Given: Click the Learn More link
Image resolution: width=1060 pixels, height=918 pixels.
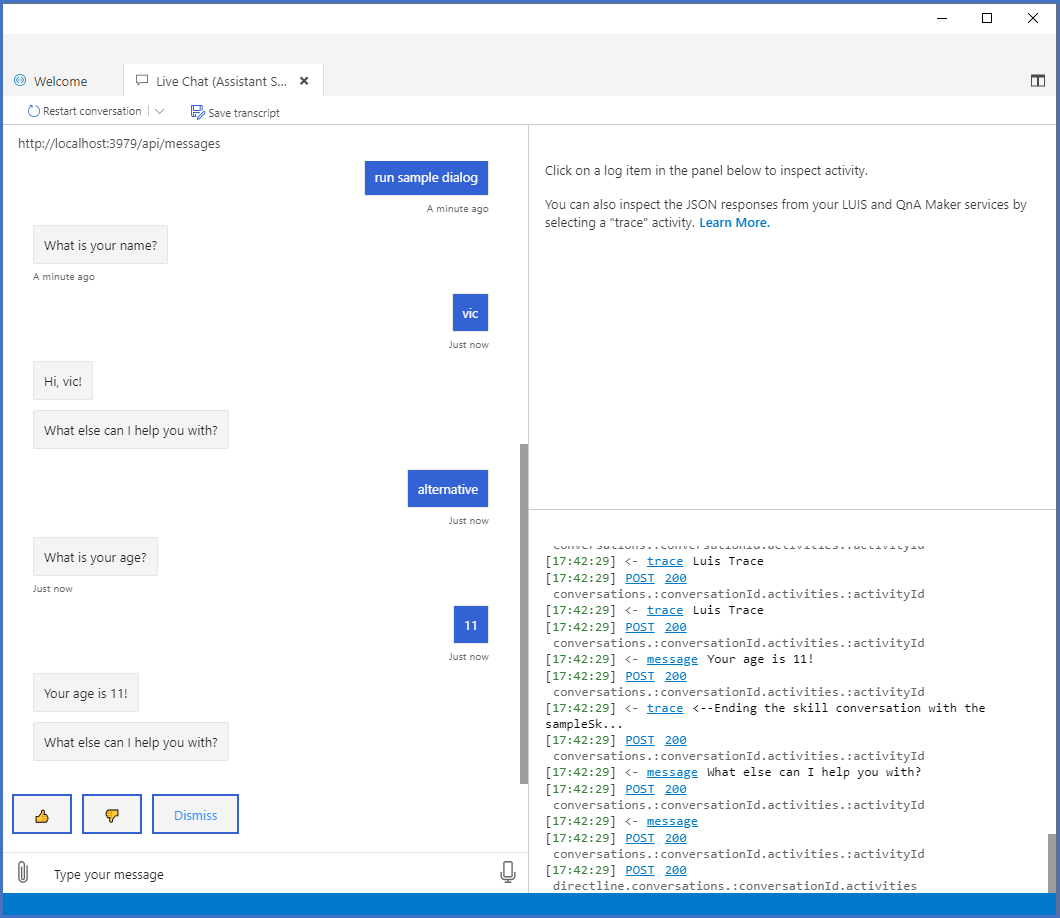Looking at the screenshot, I should (734, 222).
